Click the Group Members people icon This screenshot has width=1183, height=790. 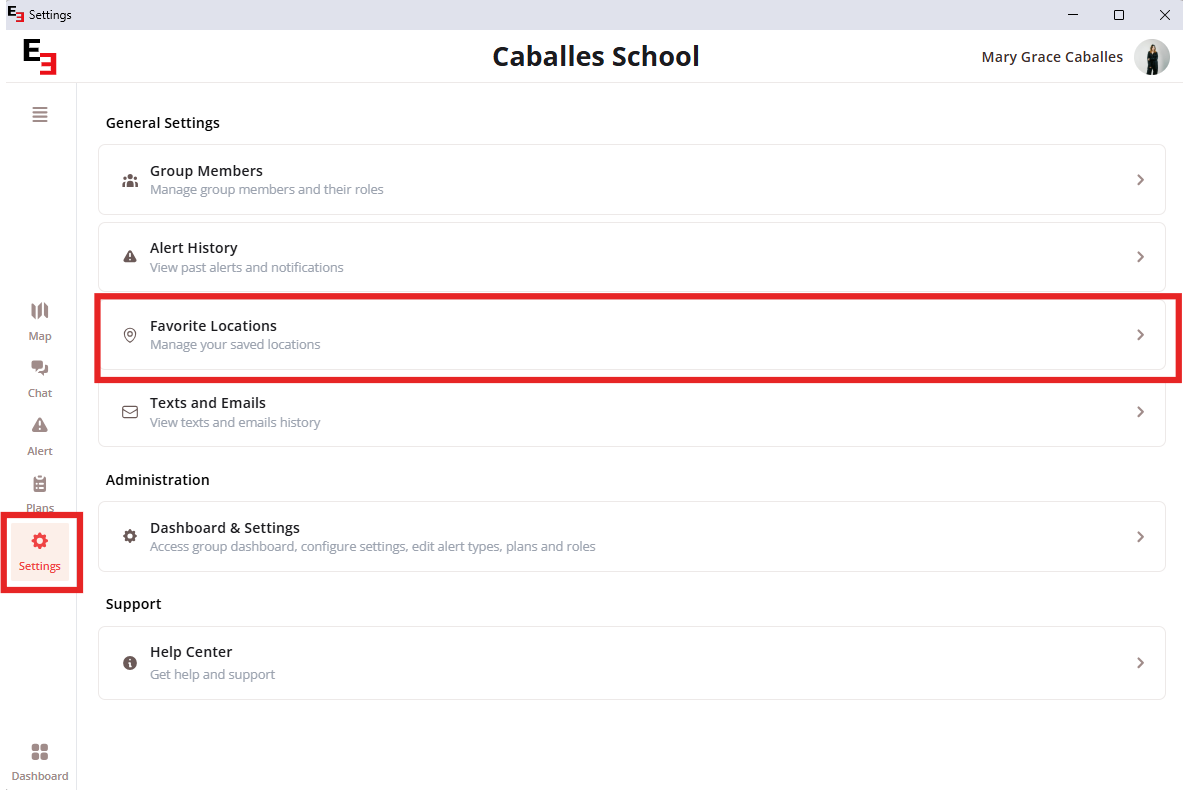coord(130,180)
